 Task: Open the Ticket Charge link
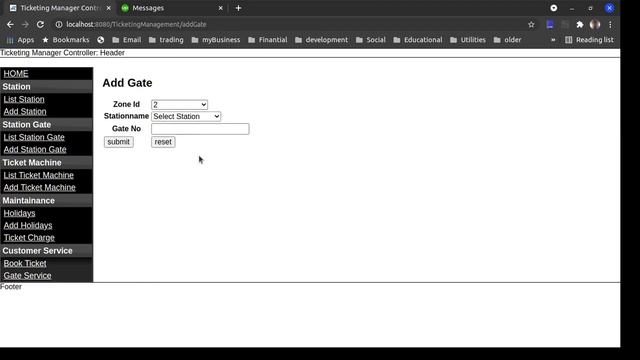(29, 238)
